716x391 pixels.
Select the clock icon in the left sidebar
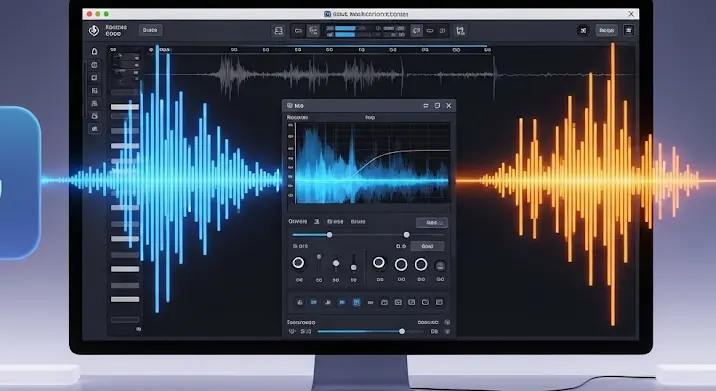point(95,65)
